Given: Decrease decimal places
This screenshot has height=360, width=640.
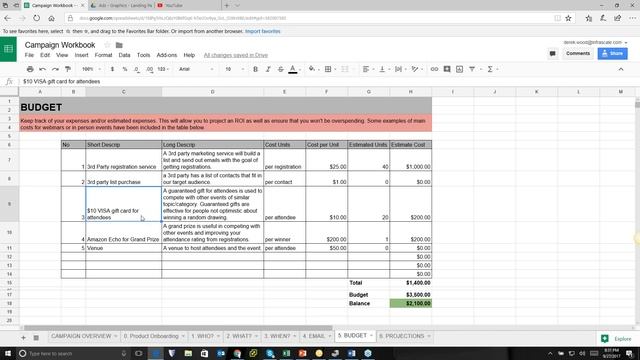Looking at the screenshot, I should pyautogui.click(x=137, y=69).
